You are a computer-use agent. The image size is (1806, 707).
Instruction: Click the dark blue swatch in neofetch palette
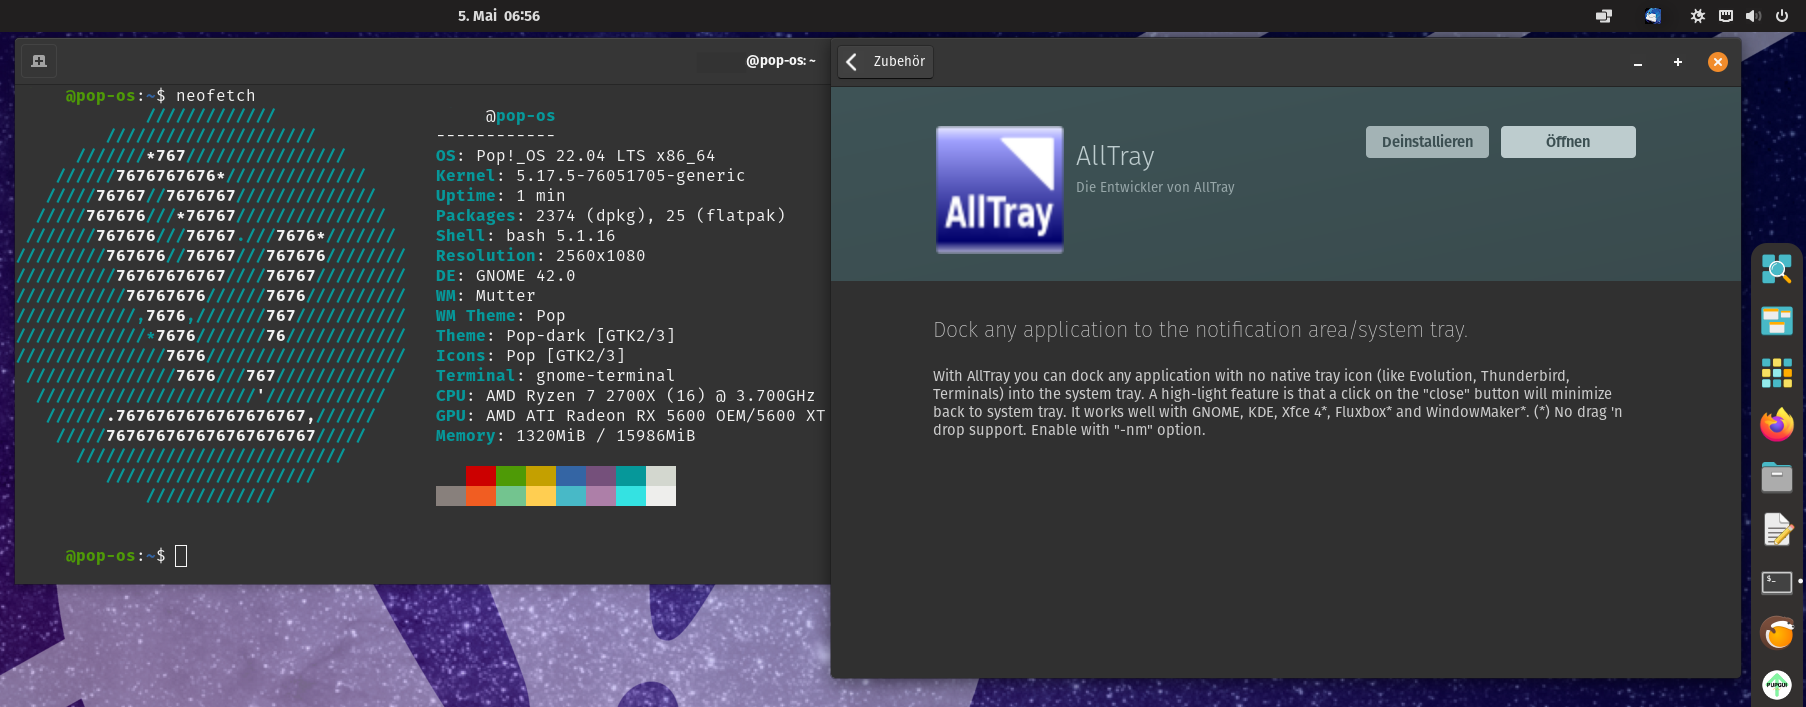[x=571, y=476]
